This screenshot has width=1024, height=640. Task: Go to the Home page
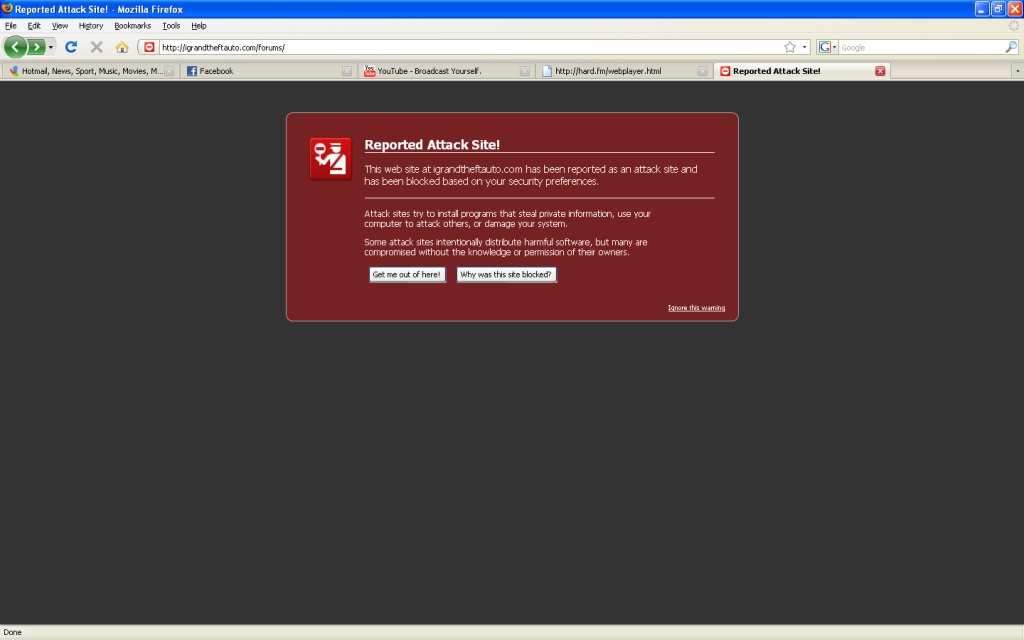(x=122, y=47)
